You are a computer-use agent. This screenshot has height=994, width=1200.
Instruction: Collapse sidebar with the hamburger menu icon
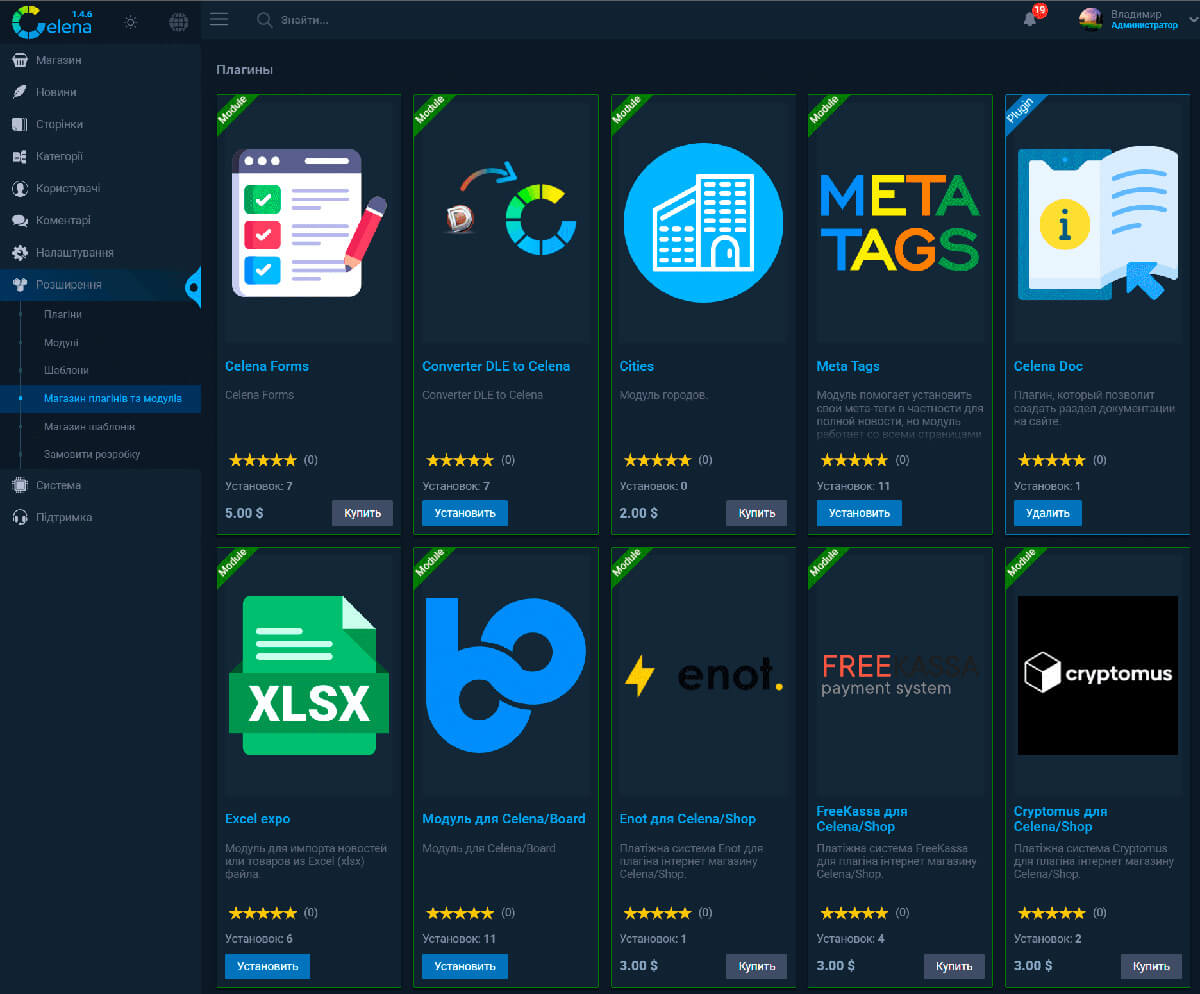(x=219, y=19)
